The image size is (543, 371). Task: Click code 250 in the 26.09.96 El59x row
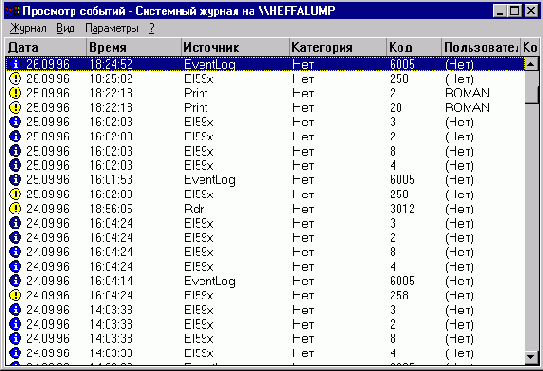[x=399, y=79]
